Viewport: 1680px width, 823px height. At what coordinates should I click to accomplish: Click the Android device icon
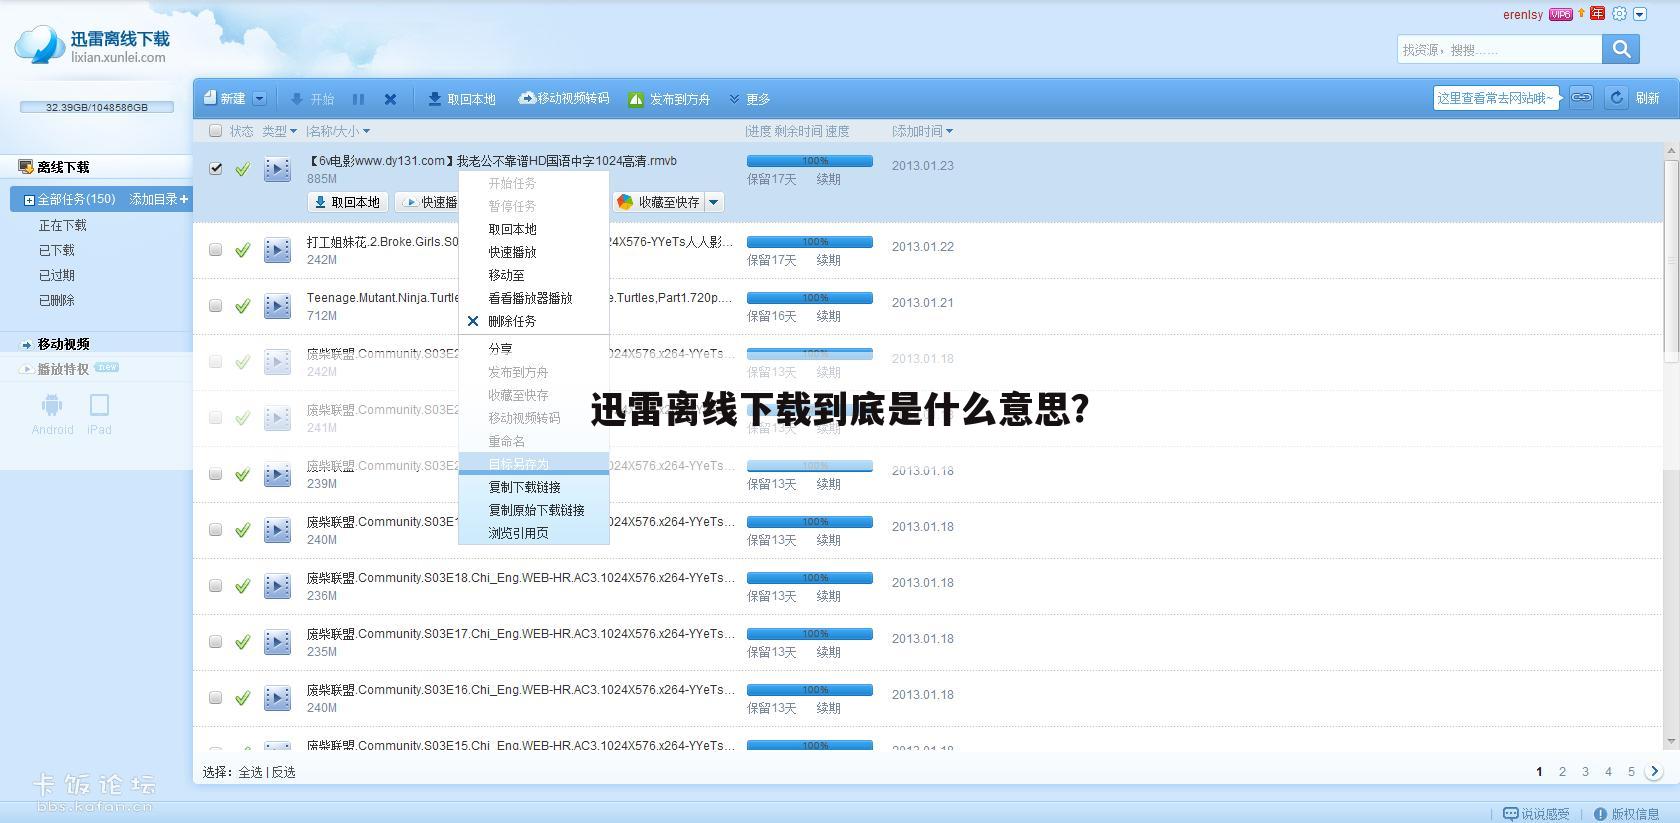(x=52, y=405)
